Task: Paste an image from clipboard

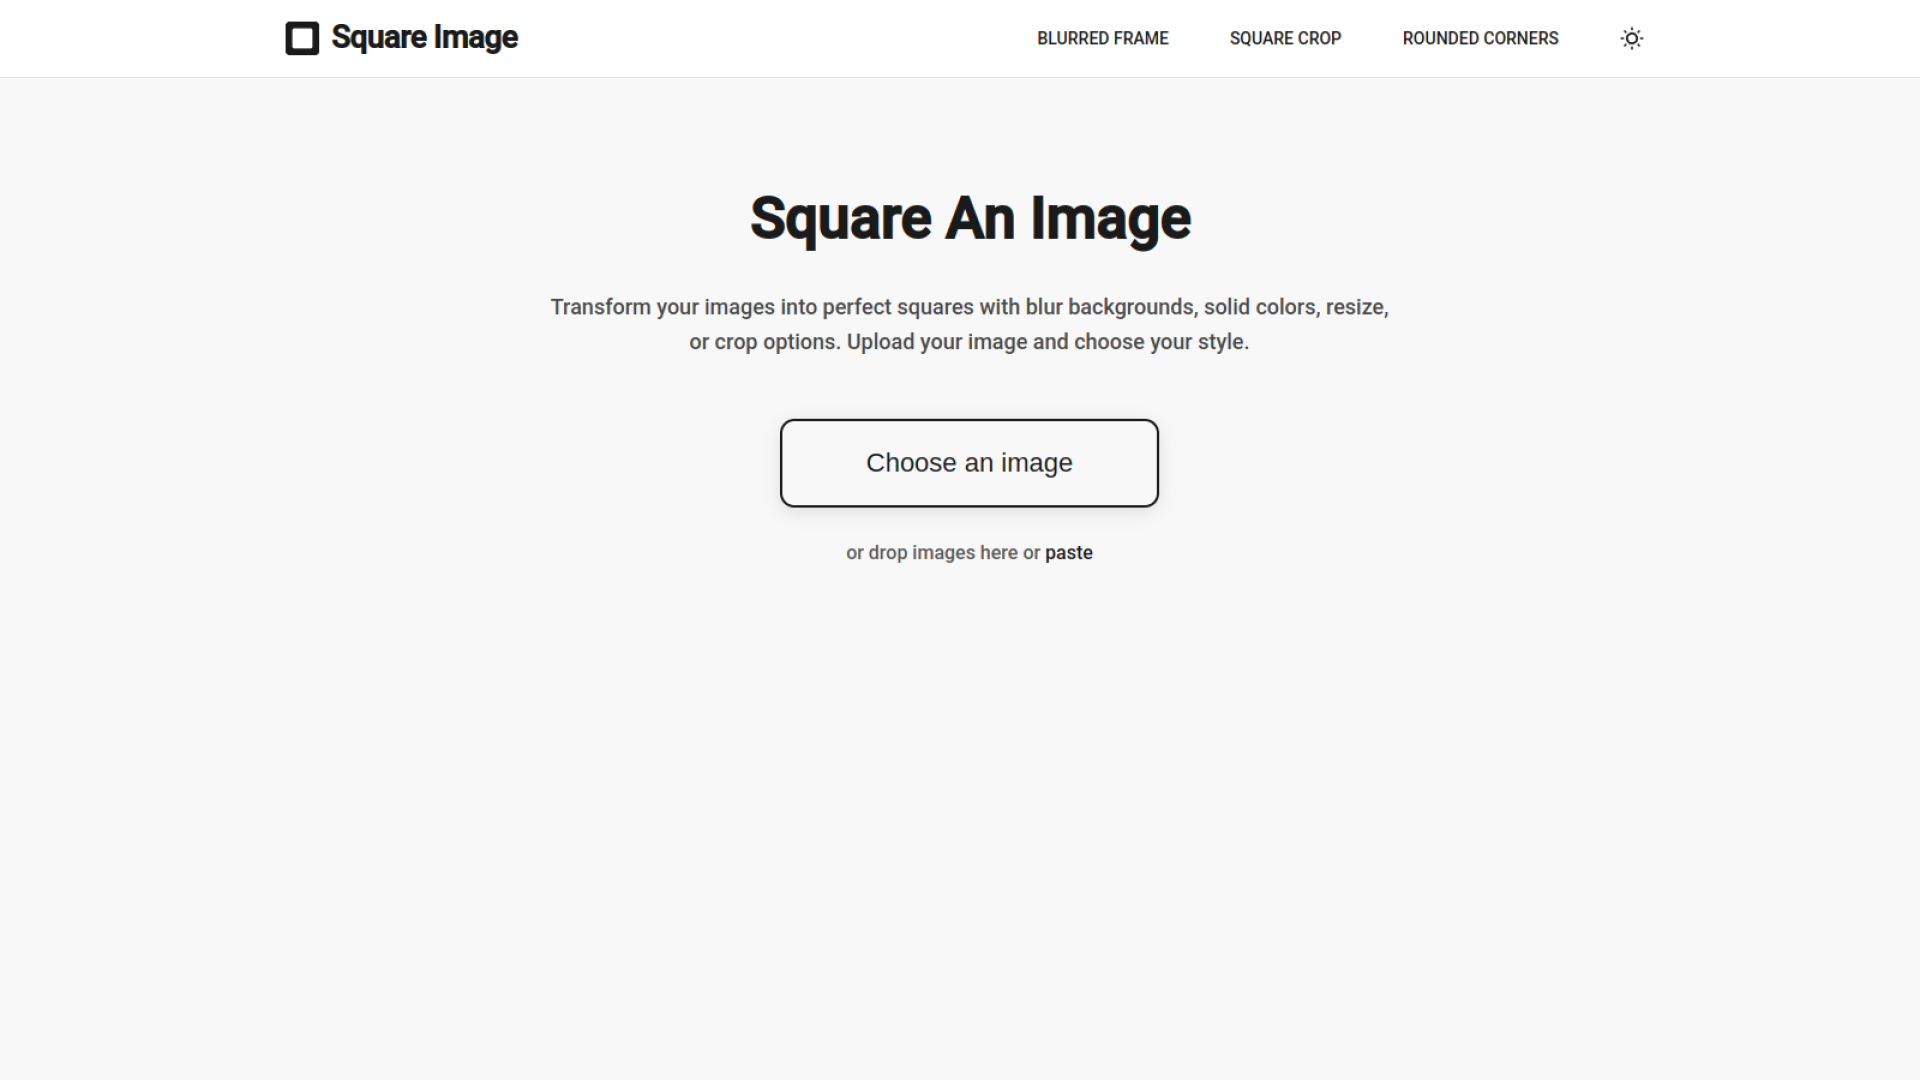Action: 1068,552
